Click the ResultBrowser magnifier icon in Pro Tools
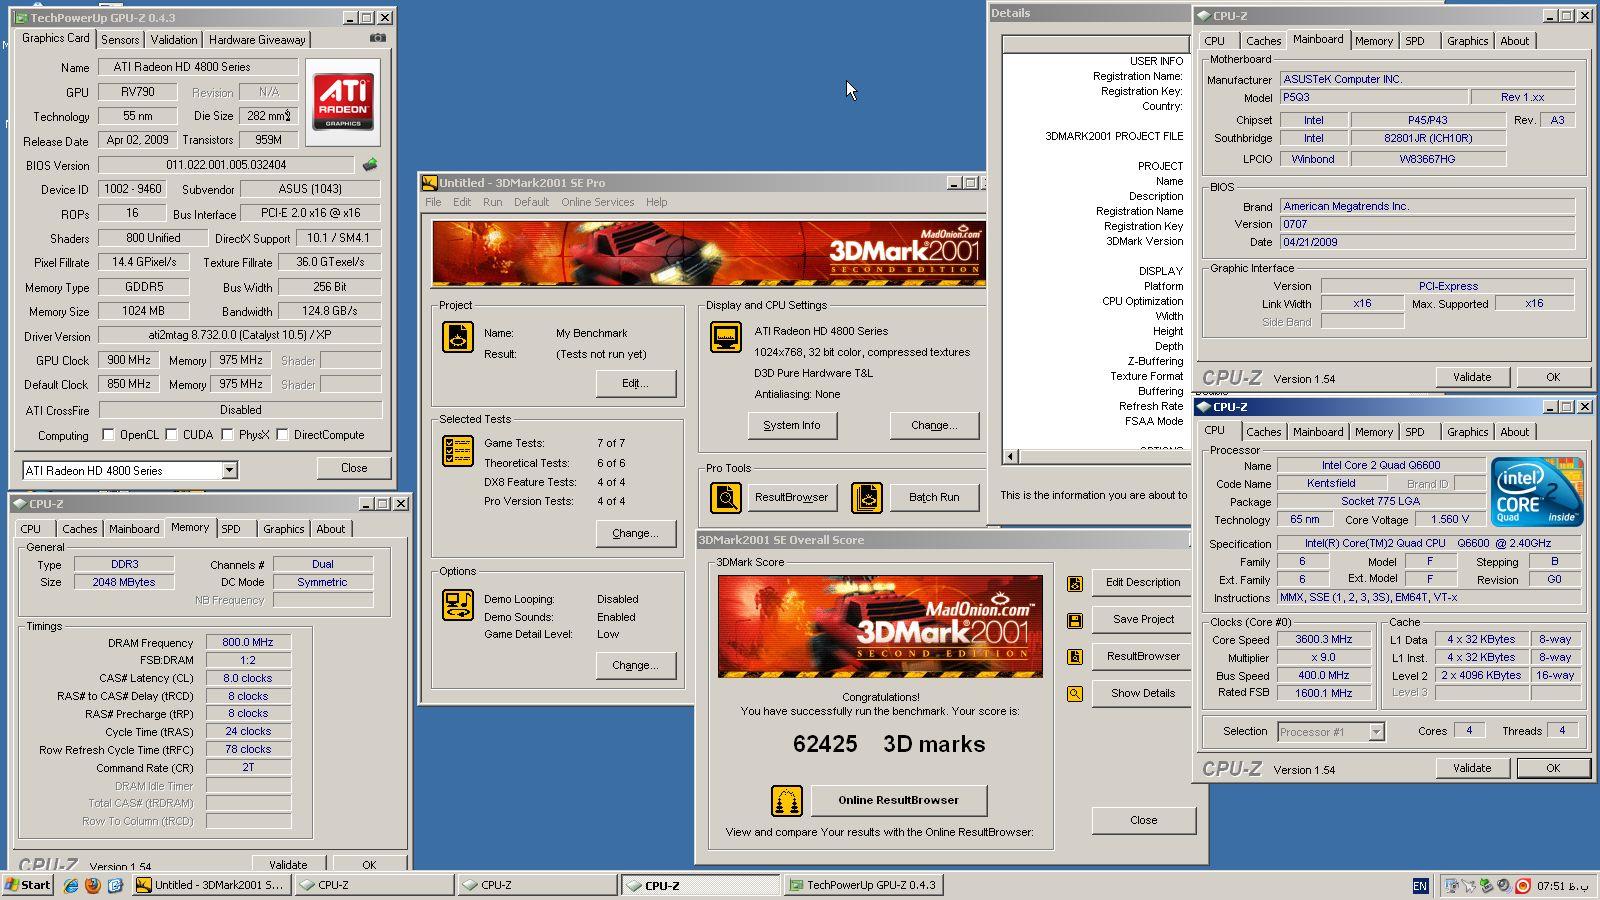This screenshot has width=1600, height=900. (x=726, y=497)
